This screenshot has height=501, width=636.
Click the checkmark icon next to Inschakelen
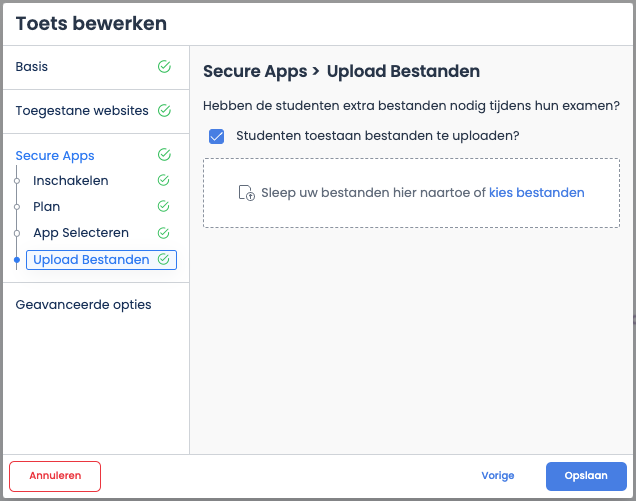point(163,180)
